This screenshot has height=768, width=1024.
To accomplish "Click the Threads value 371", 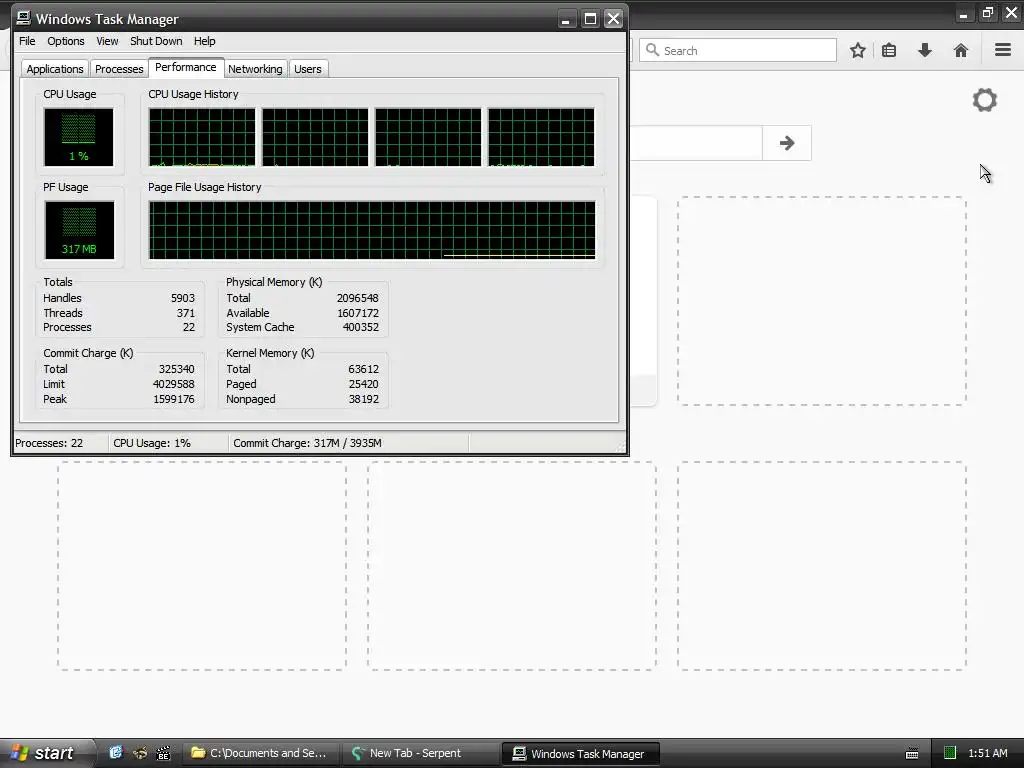I will 186,313.
